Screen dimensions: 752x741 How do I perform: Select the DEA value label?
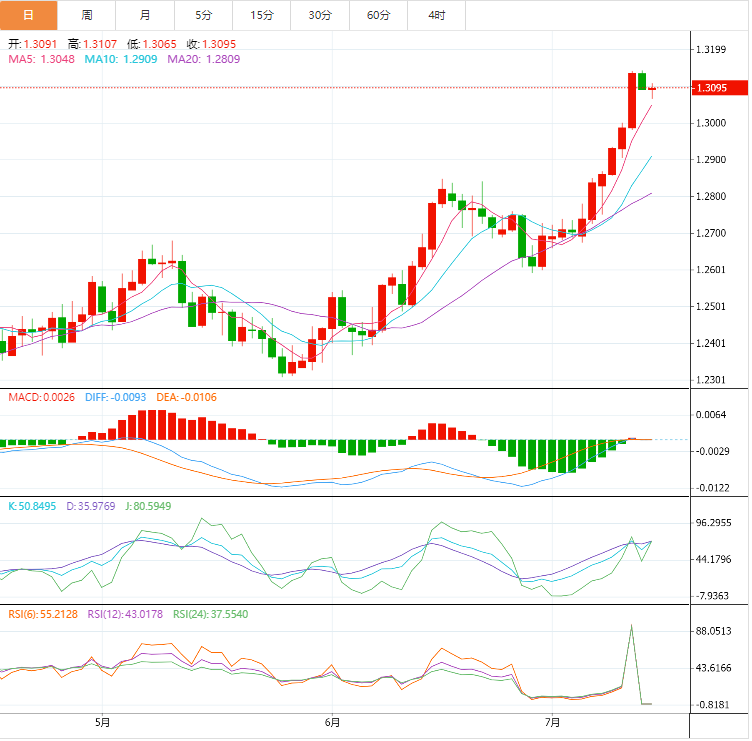186,398
